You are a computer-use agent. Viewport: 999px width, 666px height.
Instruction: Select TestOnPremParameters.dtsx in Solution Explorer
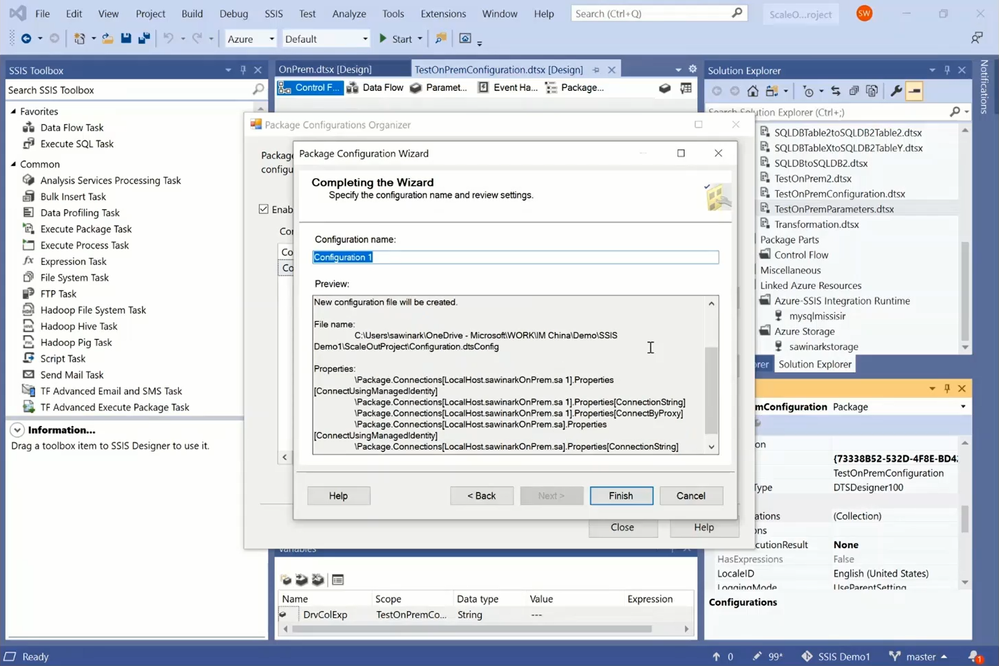[833, 209]
